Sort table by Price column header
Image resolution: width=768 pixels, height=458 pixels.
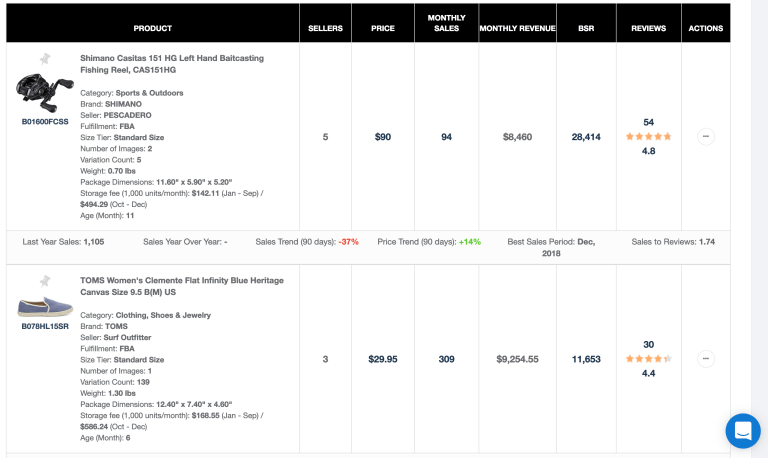click(383, 28)
